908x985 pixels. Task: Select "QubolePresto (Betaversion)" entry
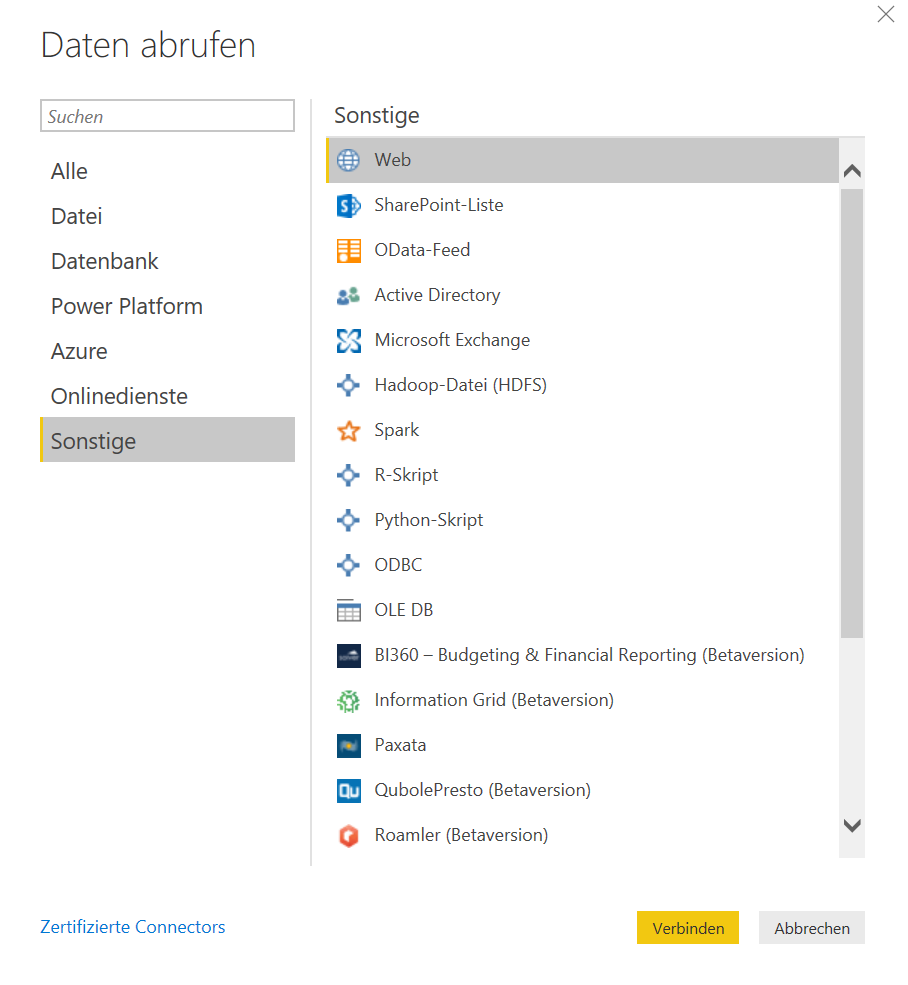click(483, 790)
